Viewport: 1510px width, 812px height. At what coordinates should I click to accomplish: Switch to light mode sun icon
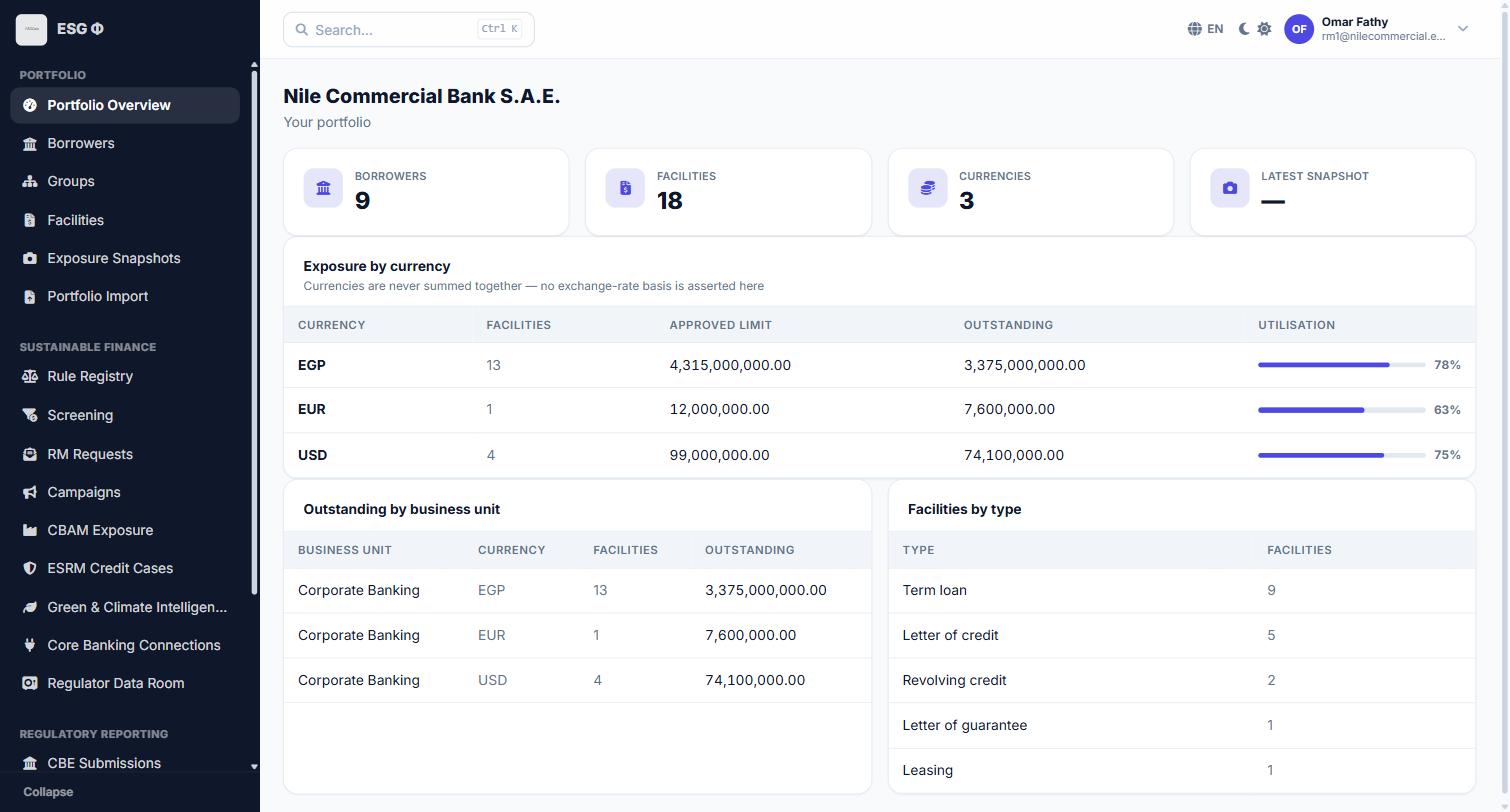(1264, 29)
